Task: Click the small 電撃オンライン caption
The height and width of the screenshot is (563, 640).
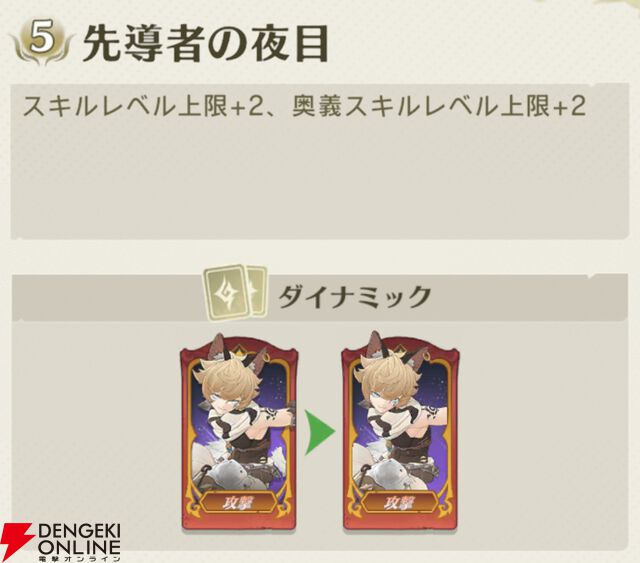Action: click(80, 558)
